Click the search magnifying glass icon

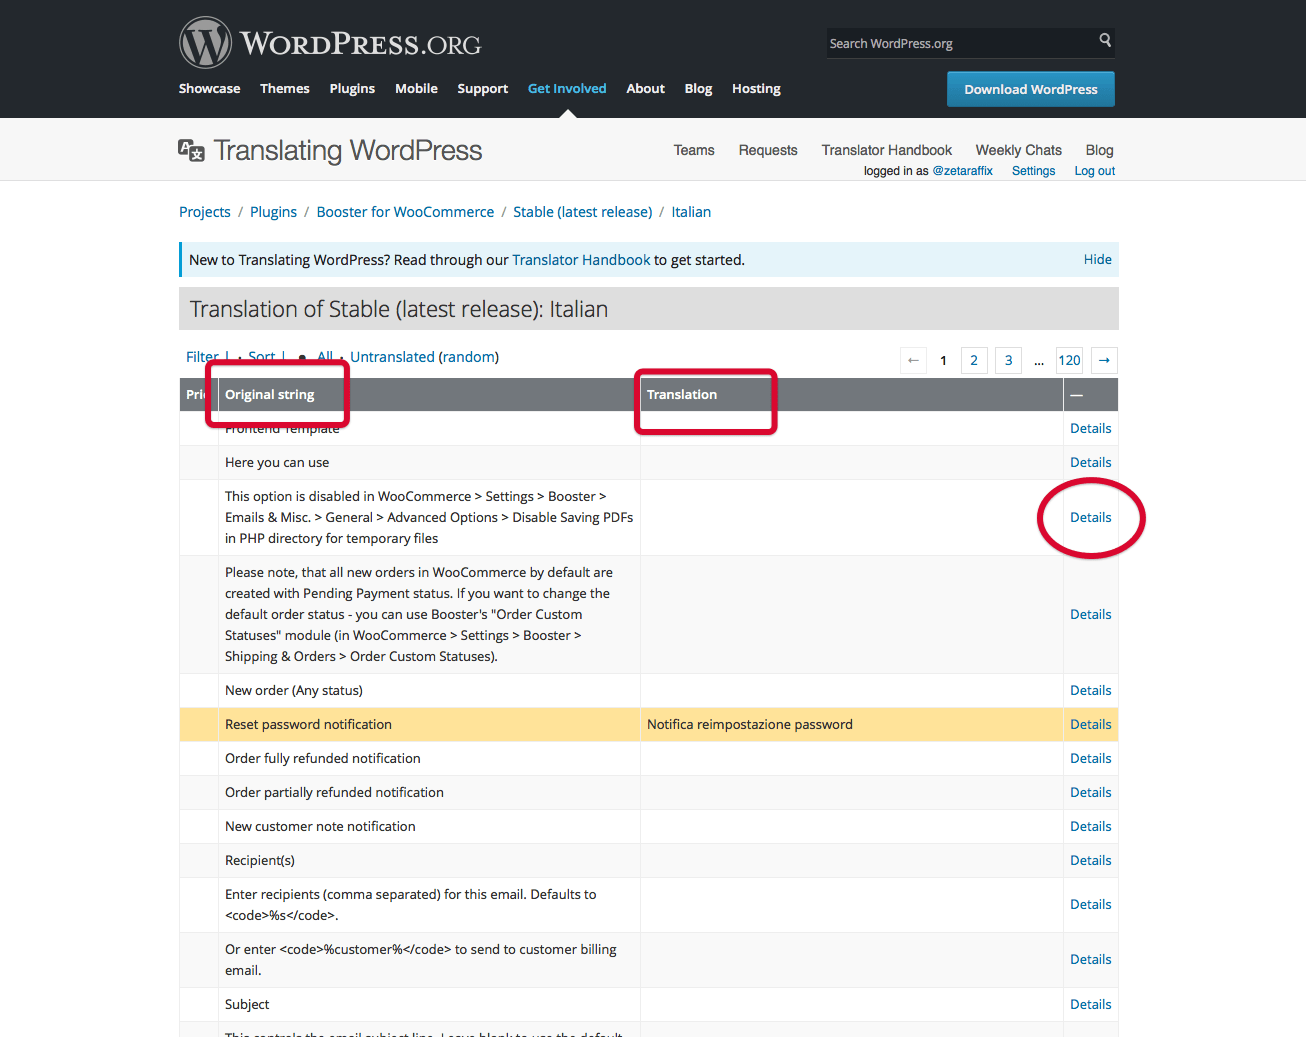(x=1104, y=40)
